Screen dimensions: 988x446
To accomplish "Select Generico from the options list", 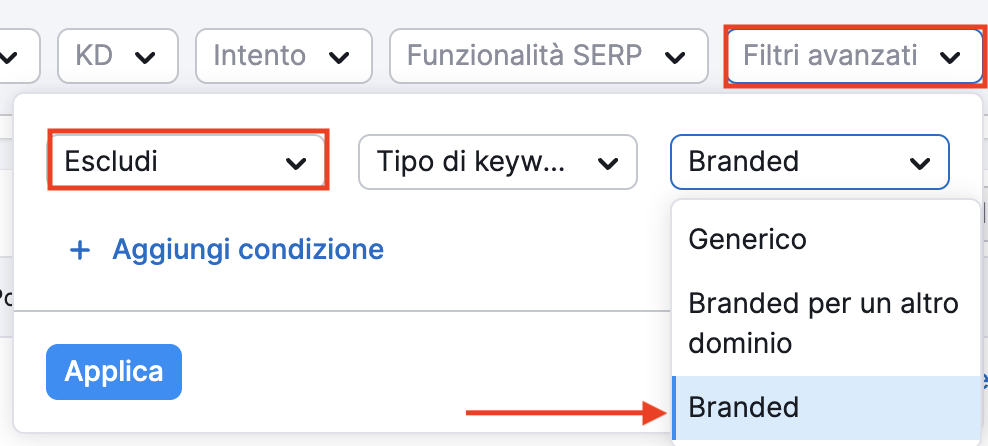I will click(747, 239).
